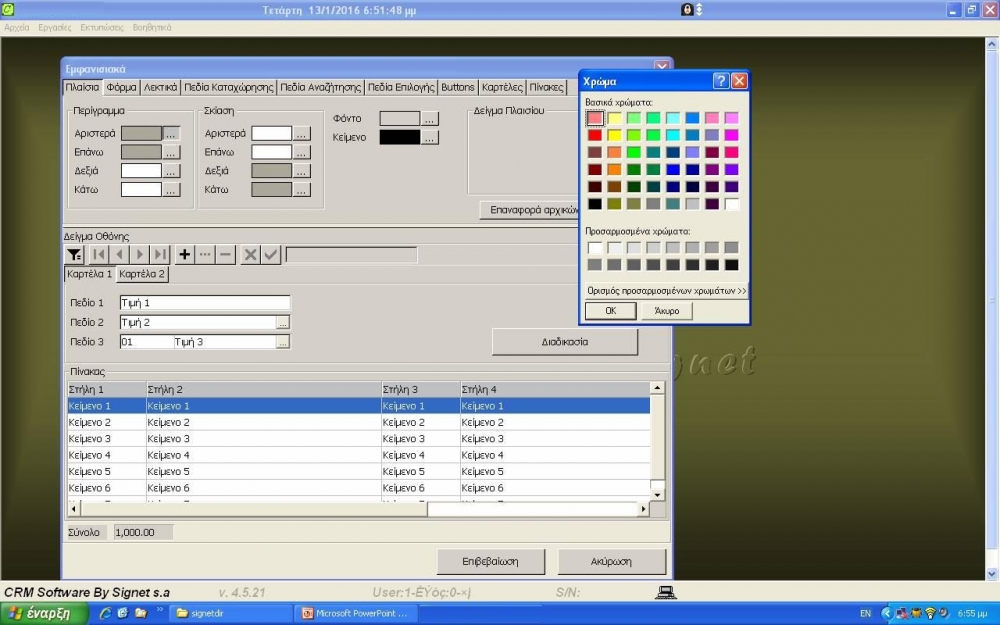Open color picker for Σκίαση Αριστερά
The image size is (1000, 625).
point(302,133)
